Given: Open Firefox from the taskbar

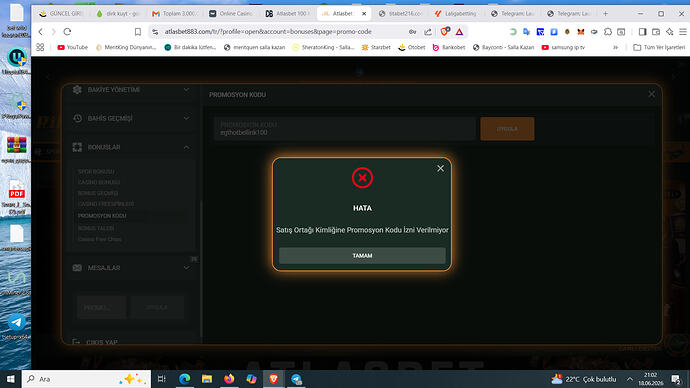Looking at the screenshot, I should pyautogui.click(x=229, y=379).
